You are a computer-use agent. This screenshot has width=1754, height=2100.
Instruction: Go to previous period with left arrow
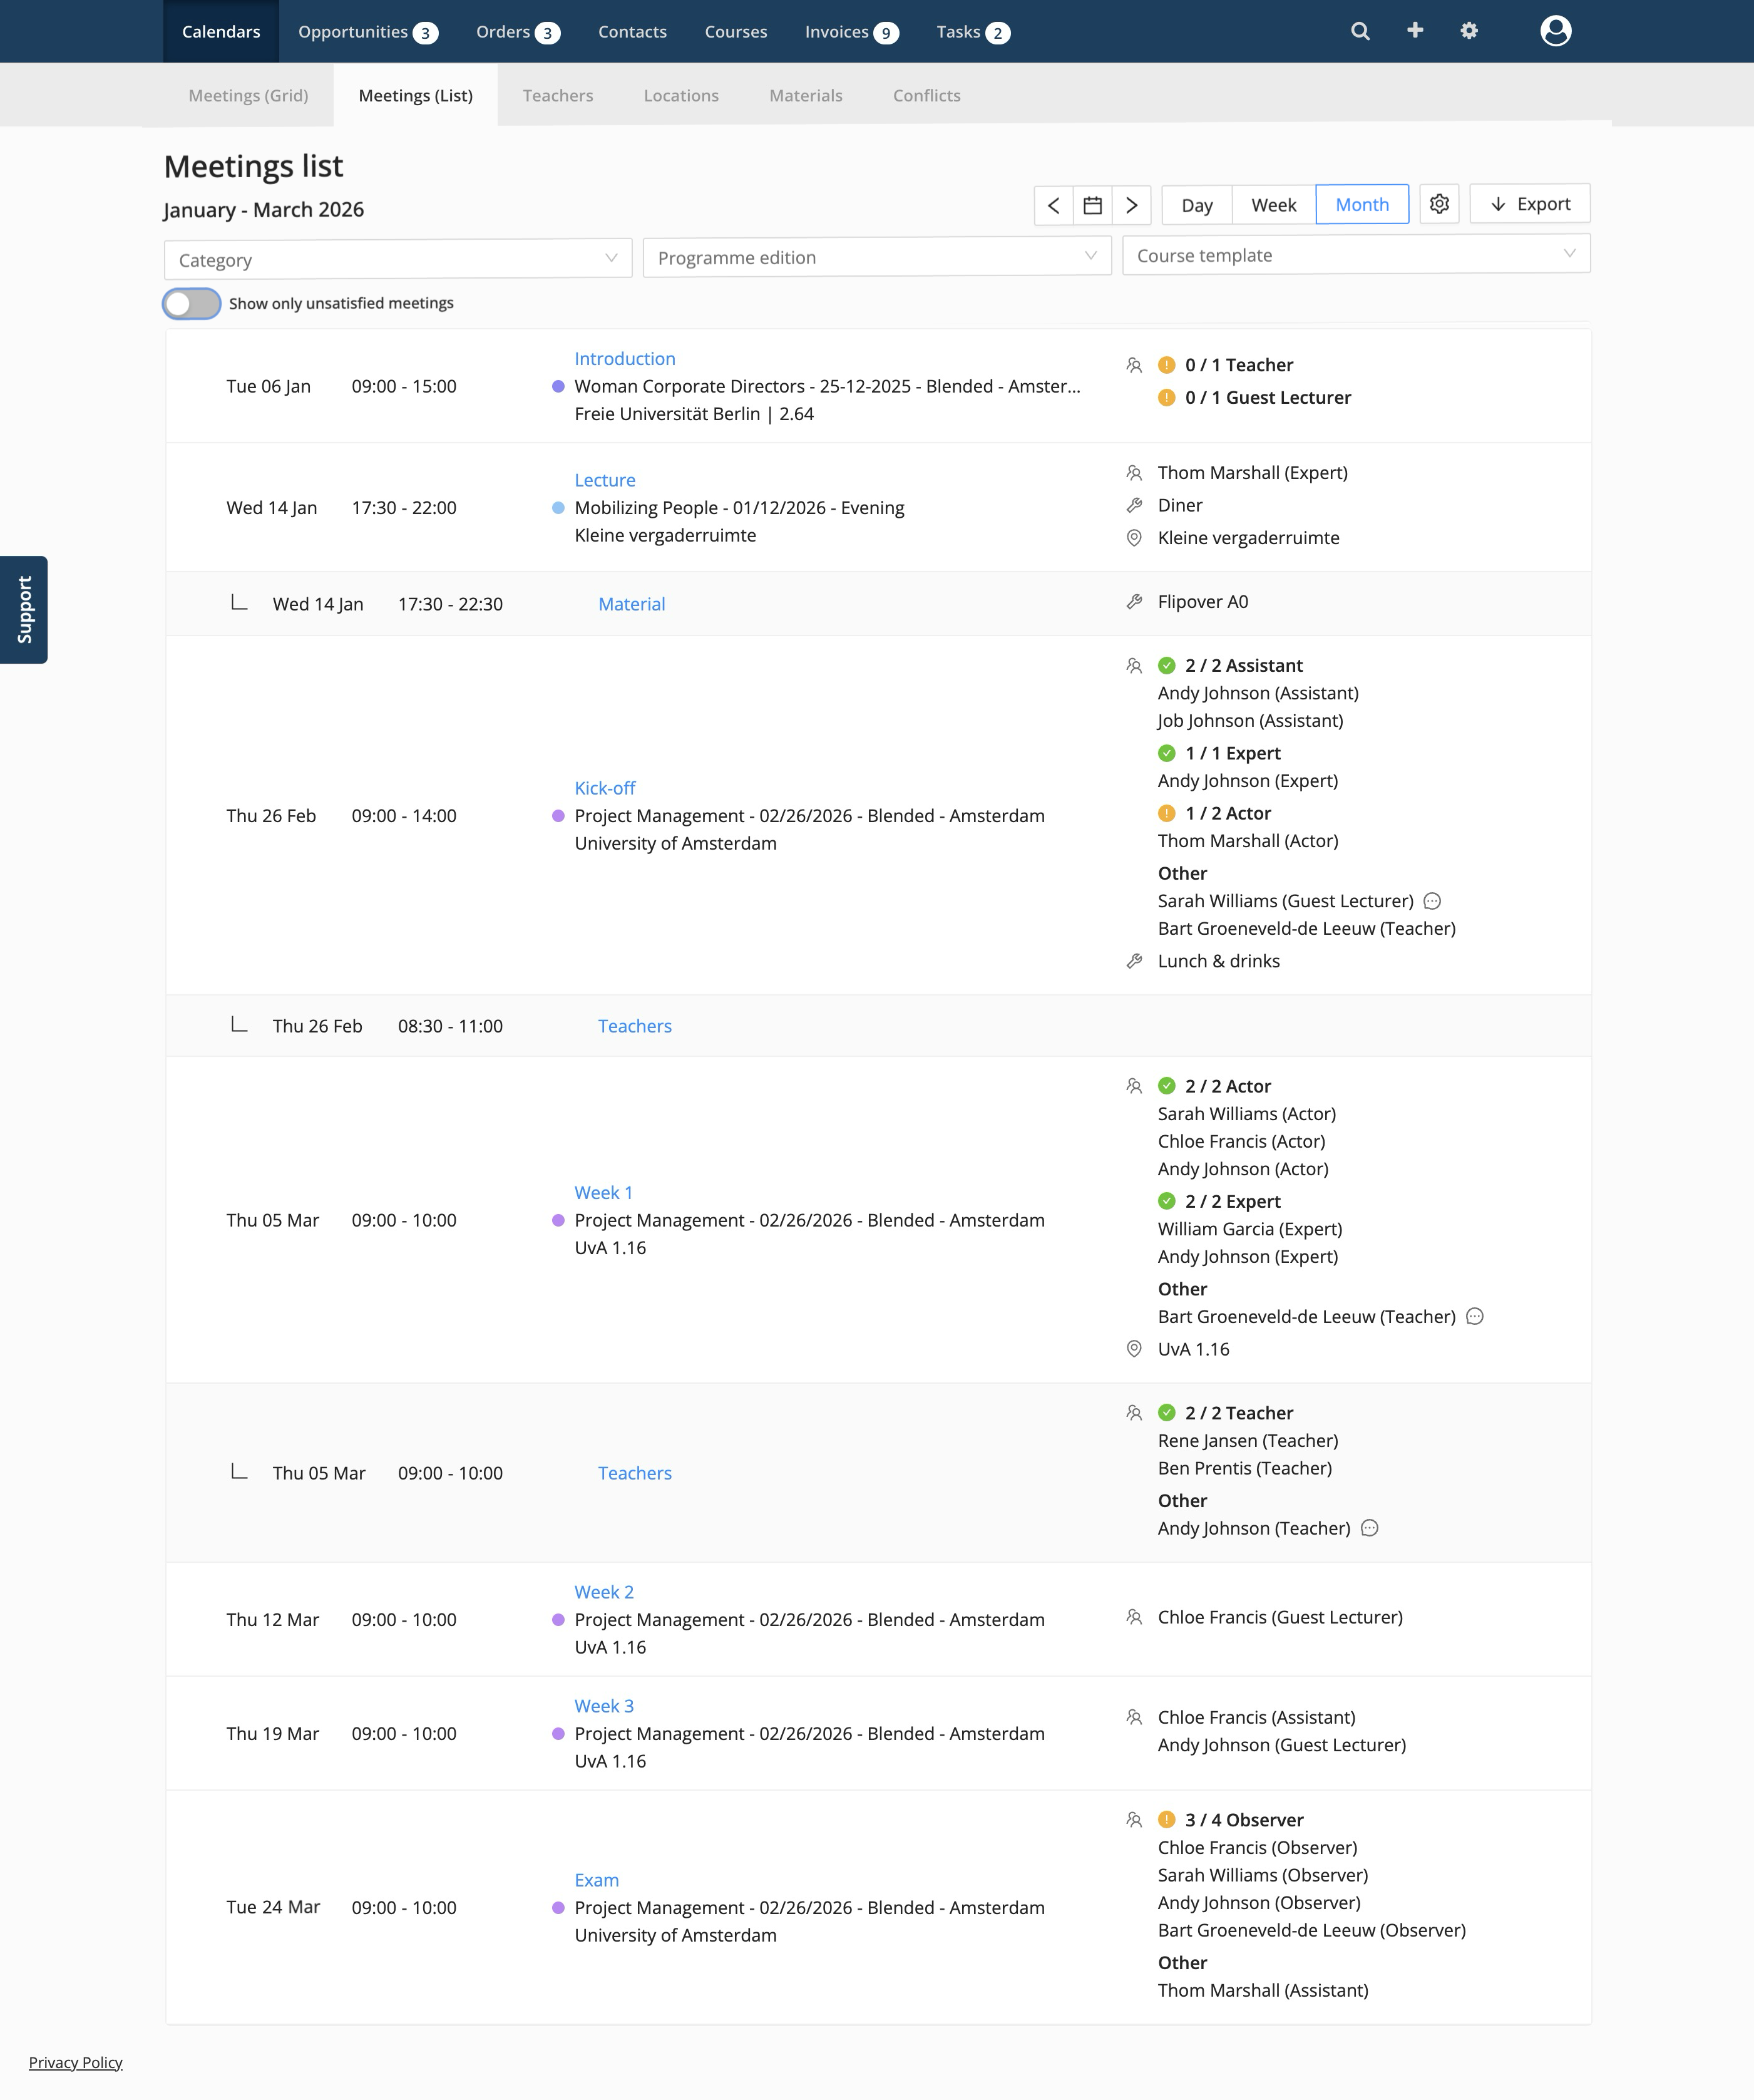[x=1053, y=205]
